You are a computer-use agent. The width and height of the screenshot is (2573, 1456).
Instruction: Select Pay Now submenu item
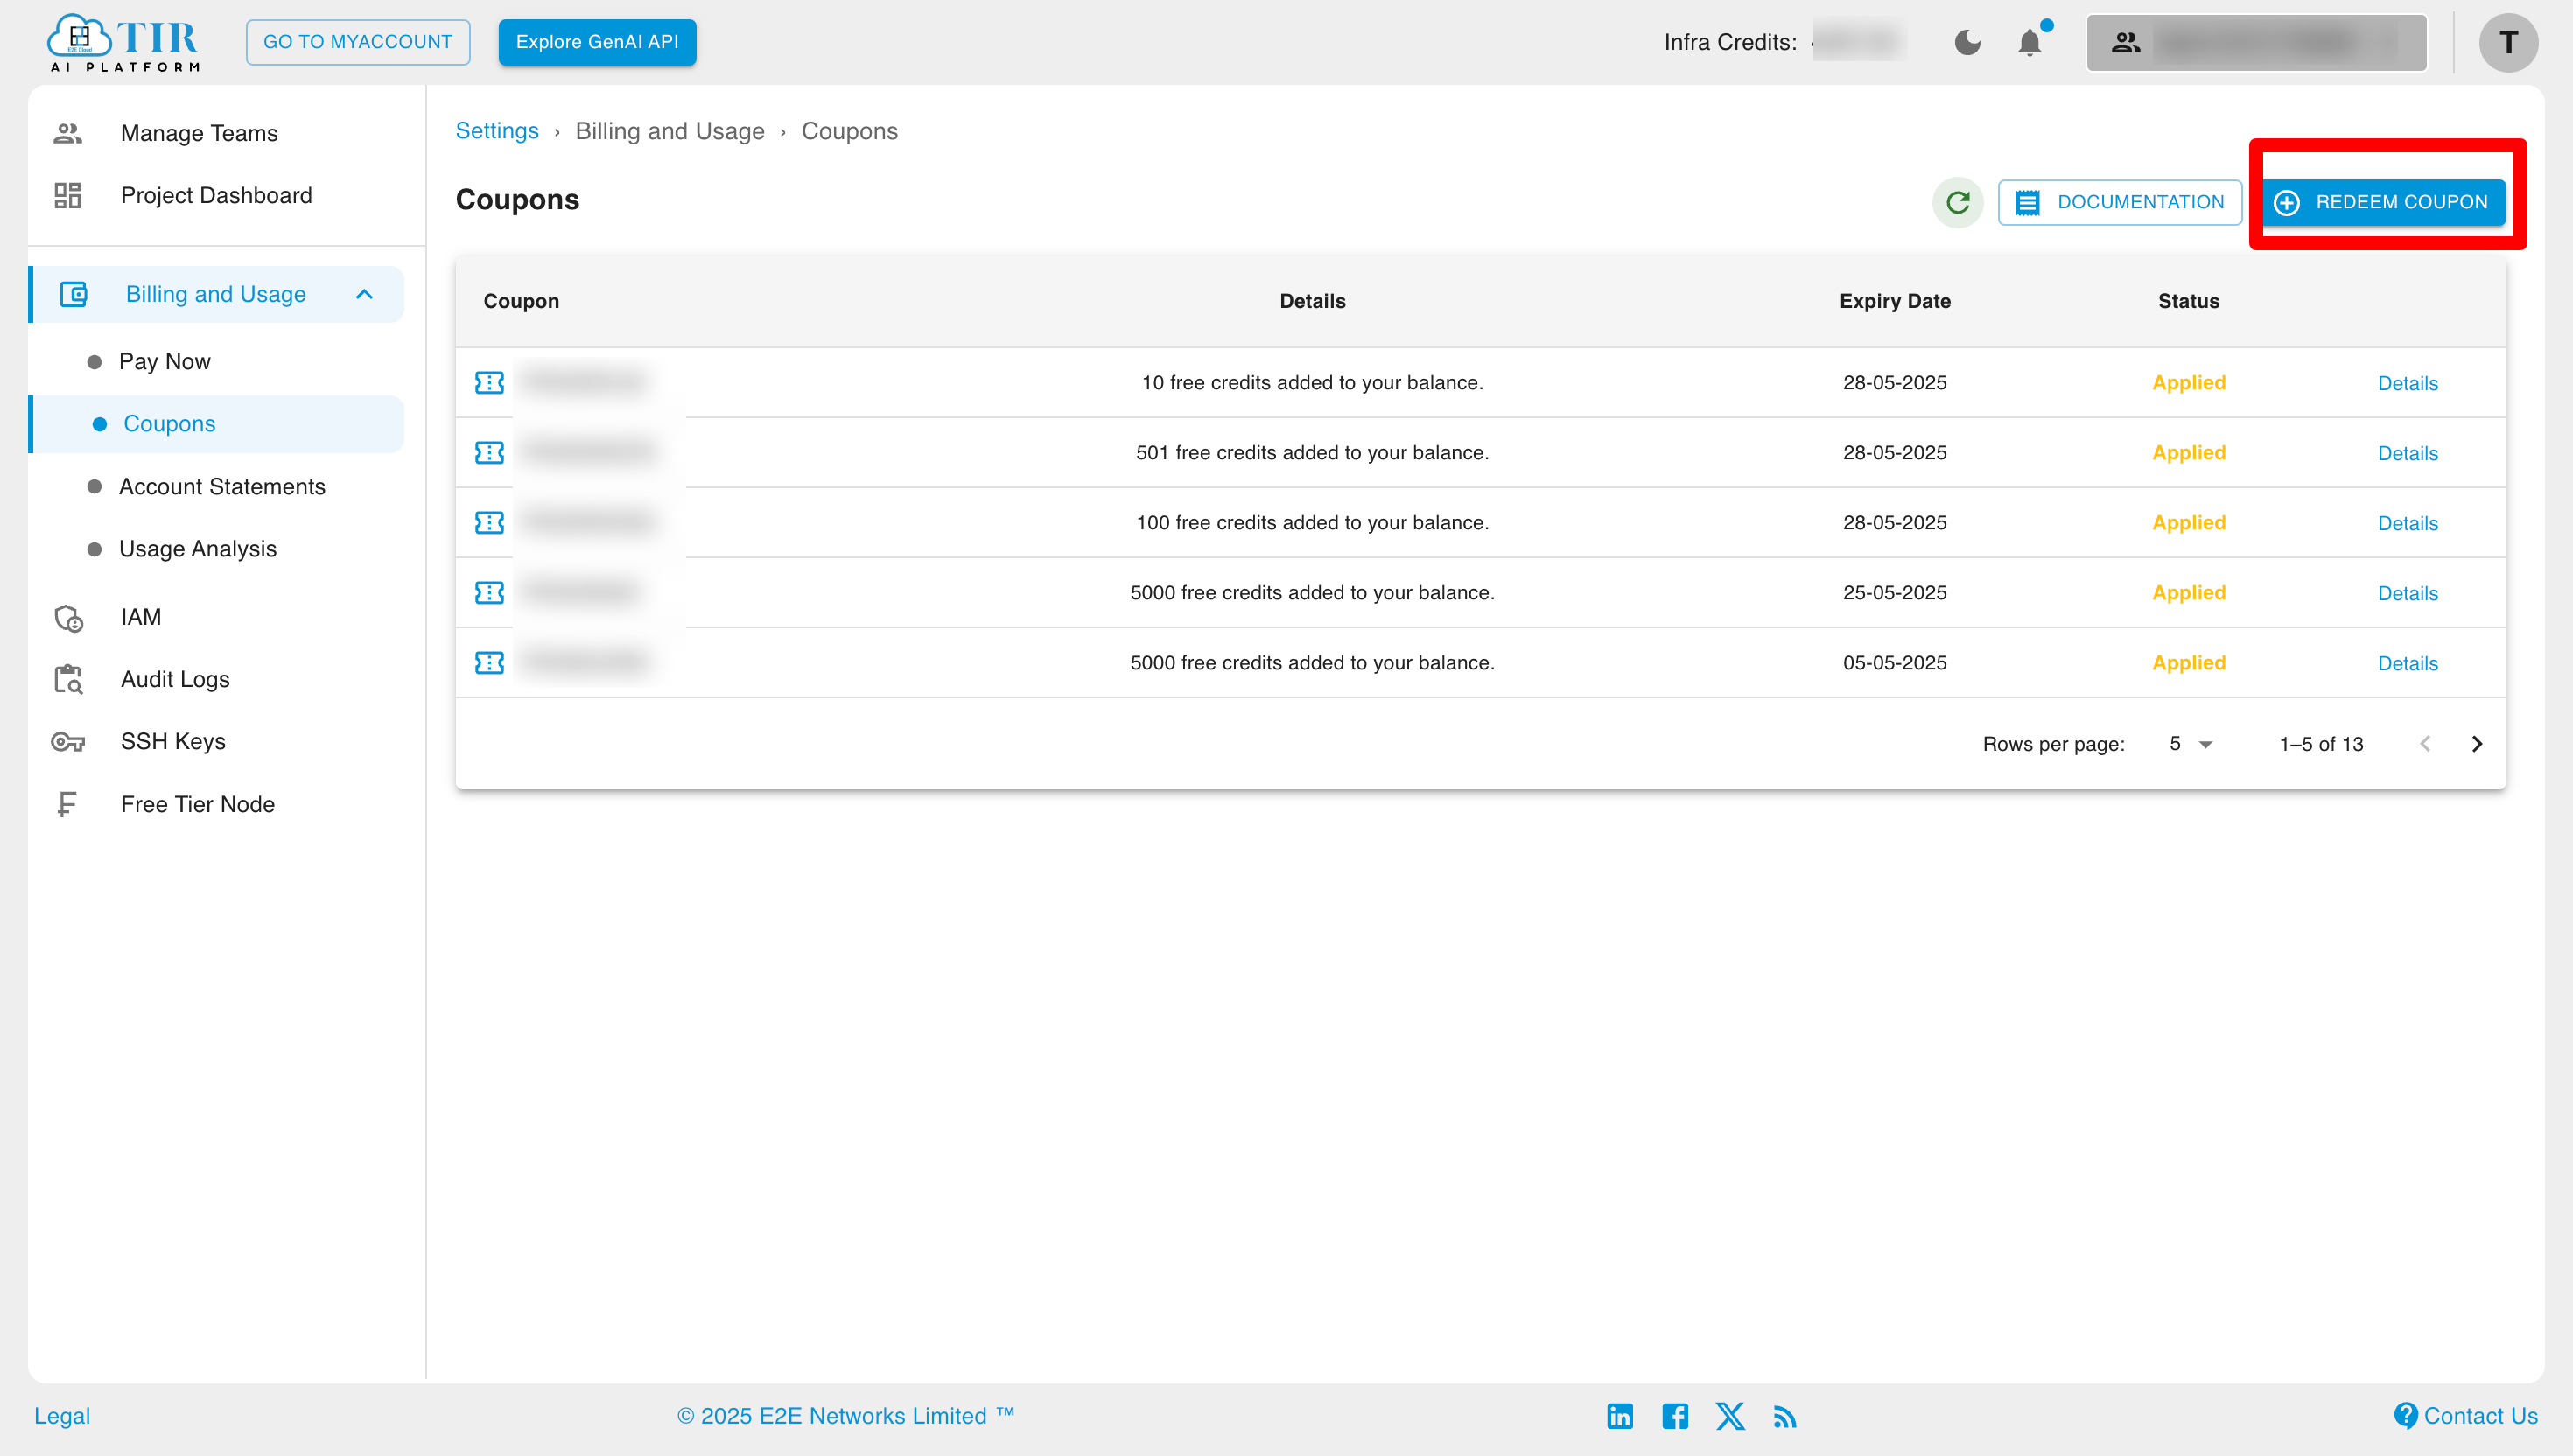pos(165,361)
